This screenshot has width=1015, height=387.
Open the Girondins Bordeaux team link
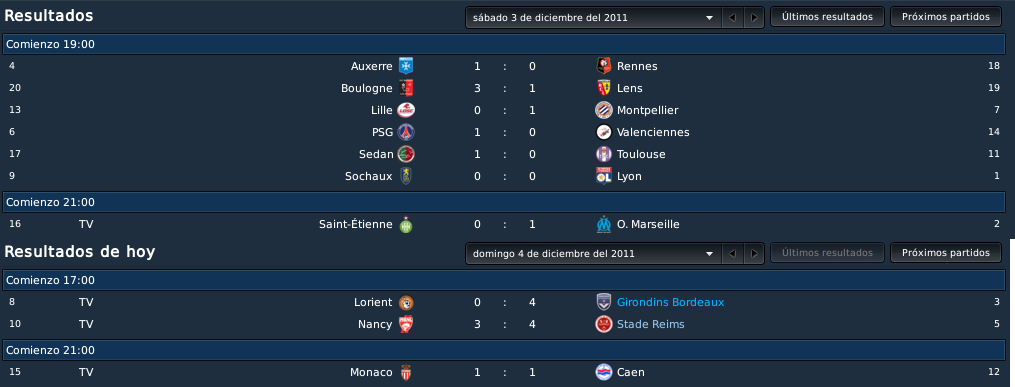670,302
